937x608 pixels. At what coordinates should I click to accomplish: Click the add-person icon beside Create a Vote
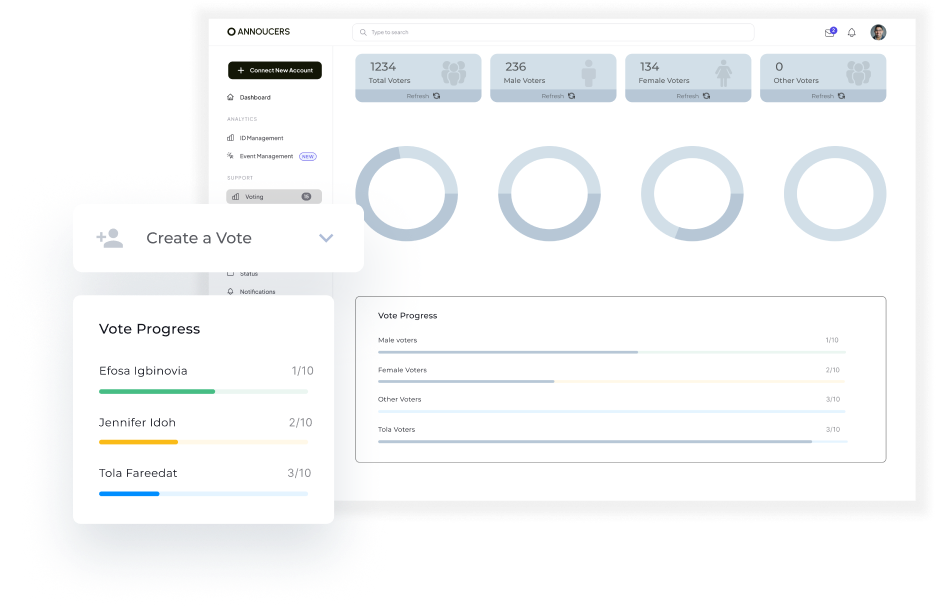click(x=109, y=238)
